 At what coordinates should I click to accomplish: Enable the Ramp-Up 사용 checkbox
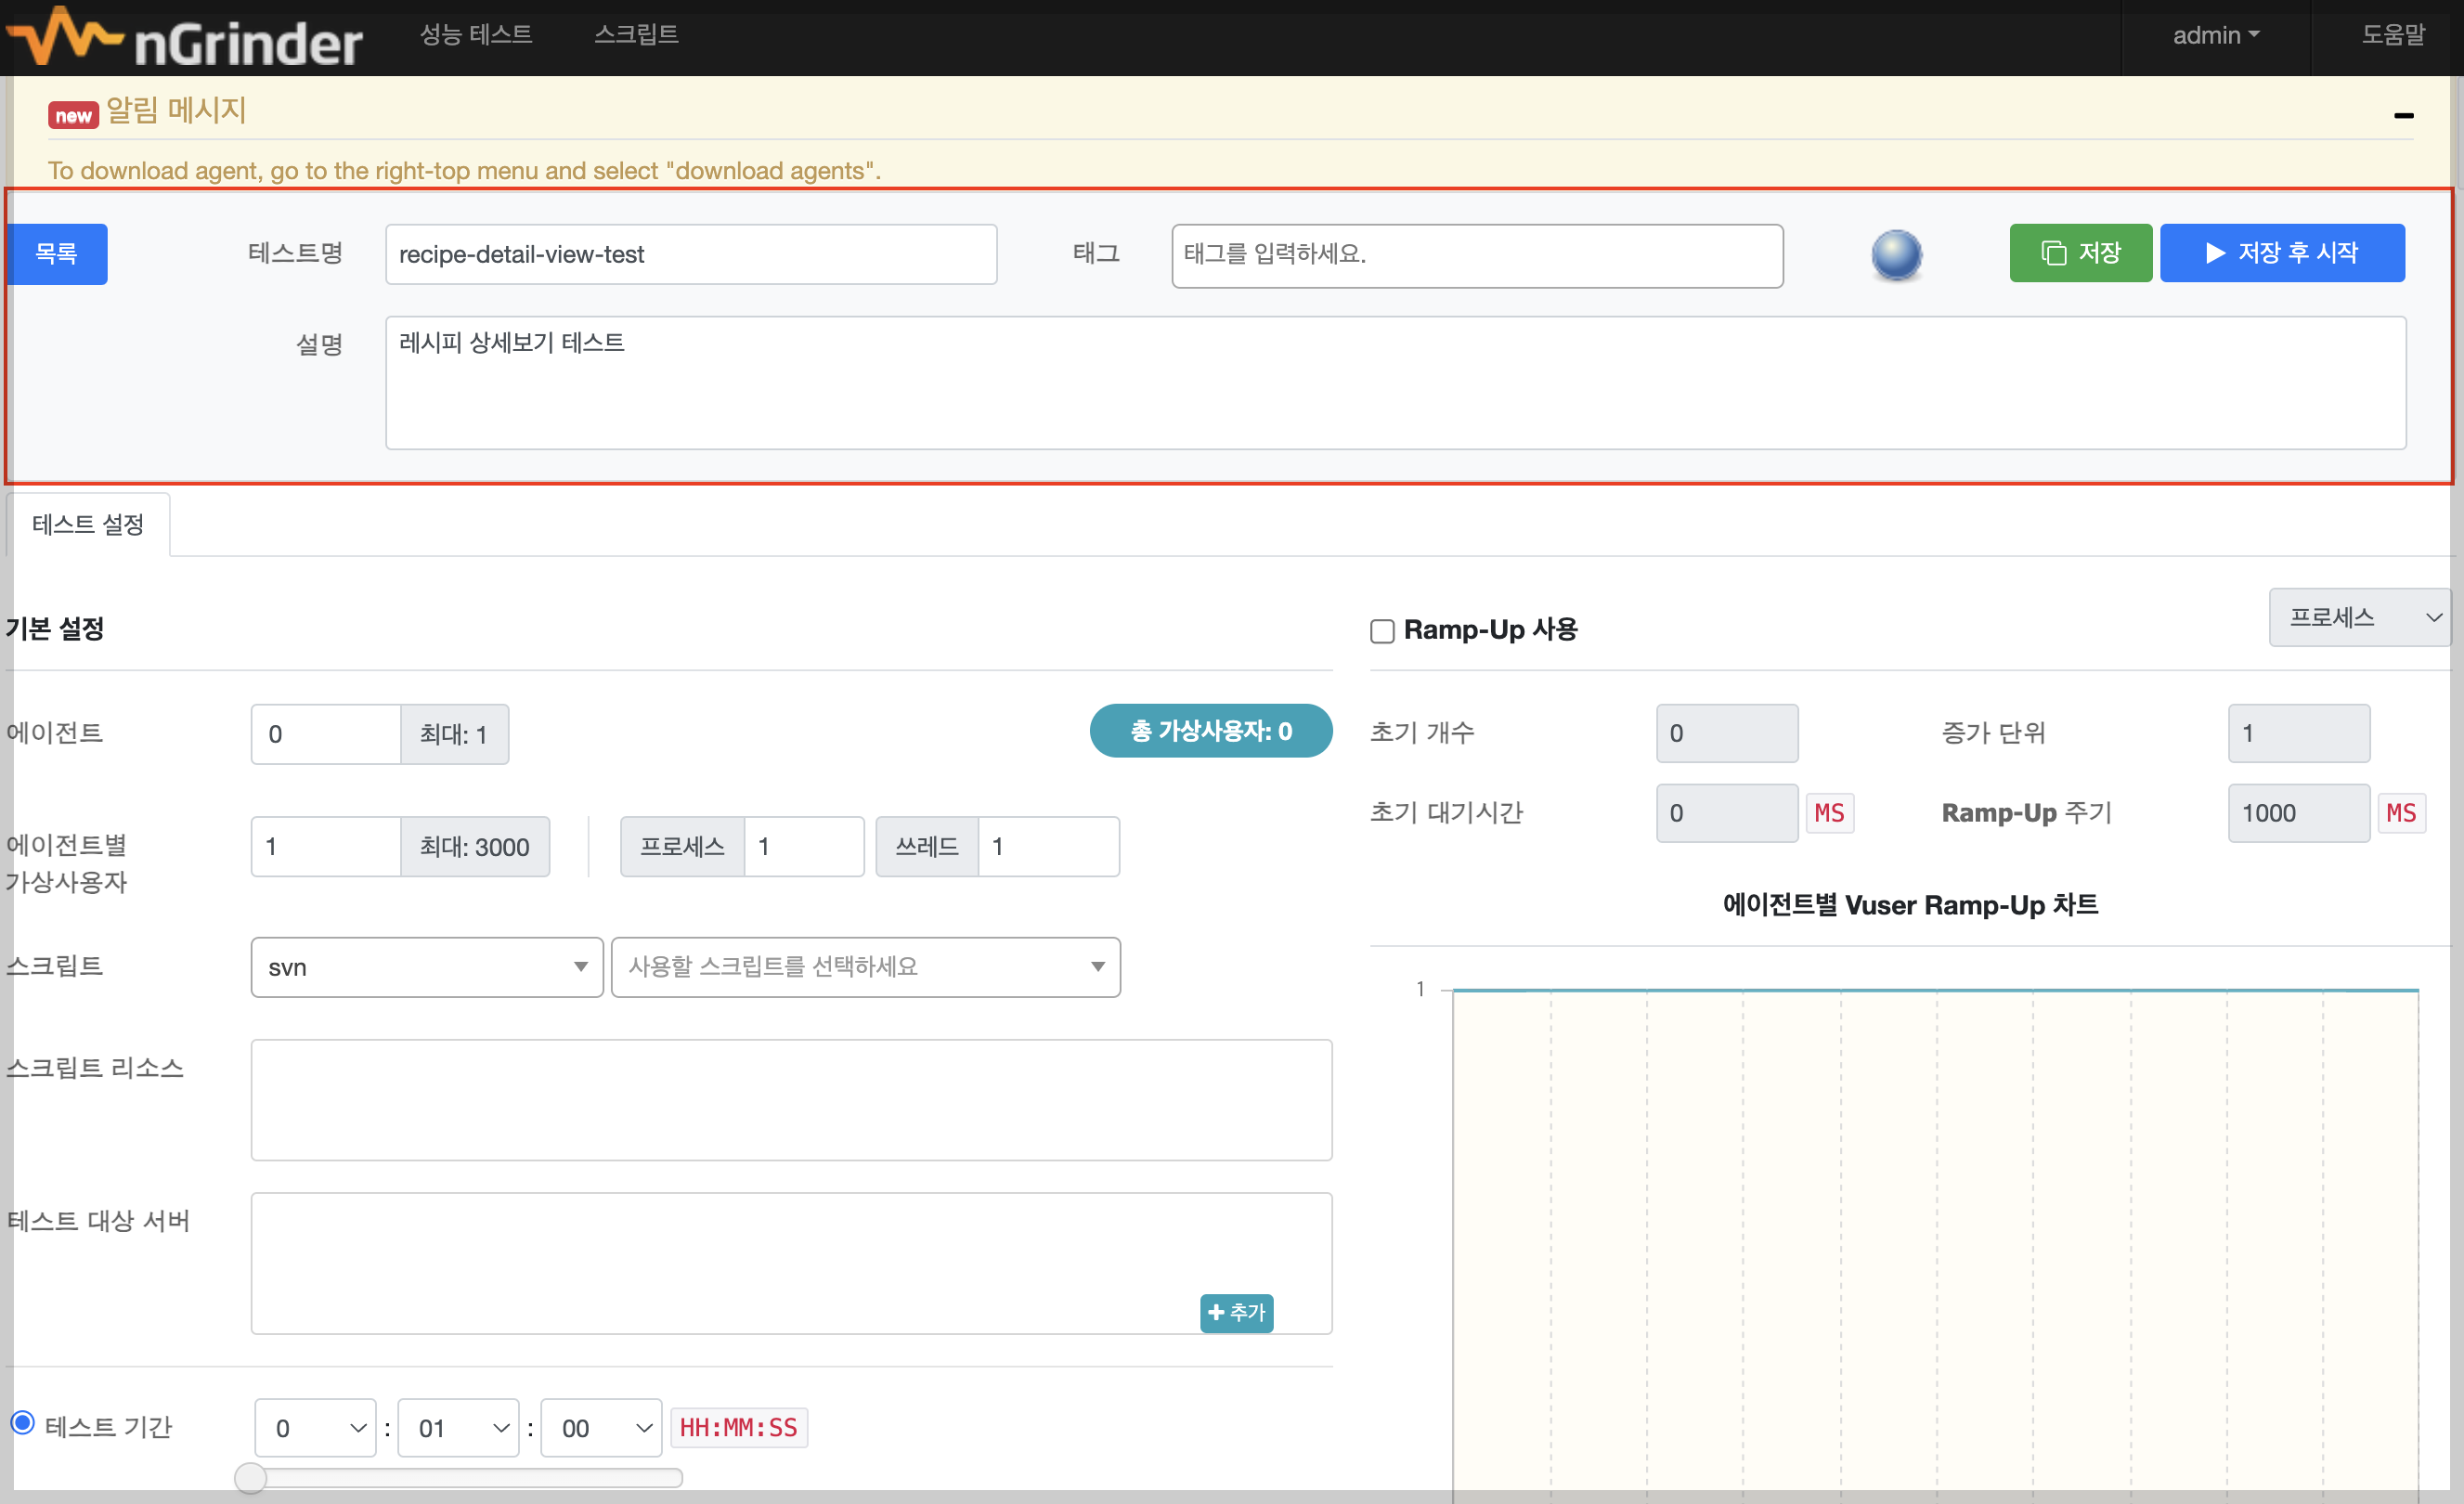click(x=1382, y=631)
